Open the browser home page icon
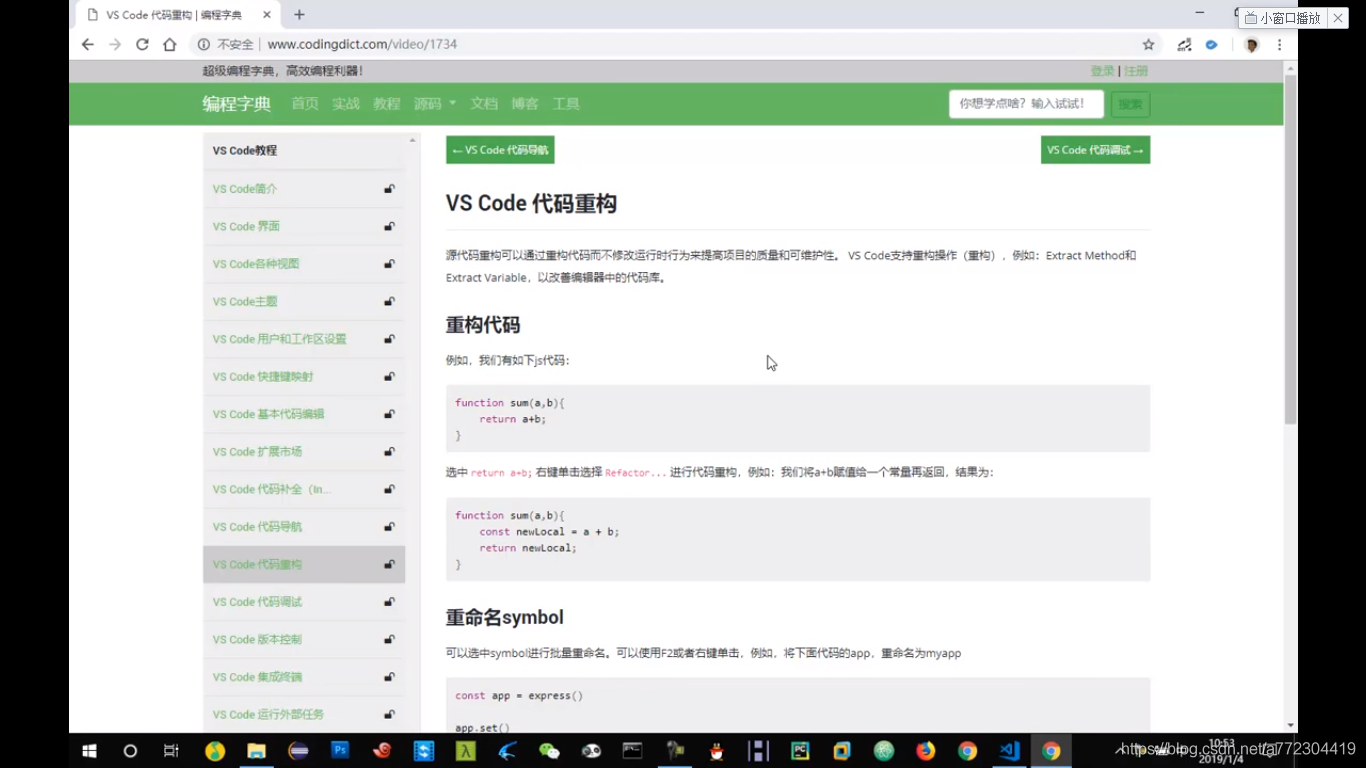This screenshot has width=1366, height=768. 170,45
